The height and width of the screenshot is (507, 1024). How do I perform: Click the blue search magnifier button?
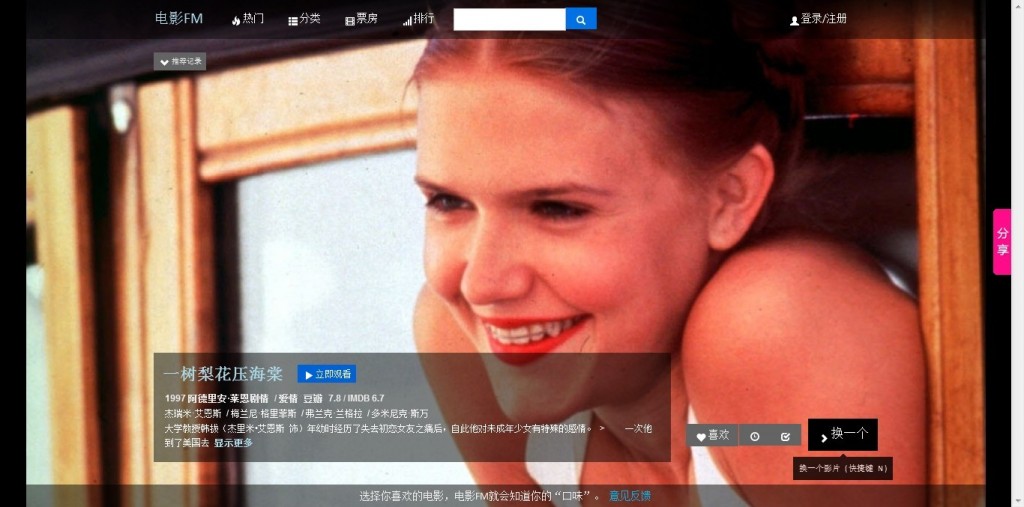[x=581, y=19]
